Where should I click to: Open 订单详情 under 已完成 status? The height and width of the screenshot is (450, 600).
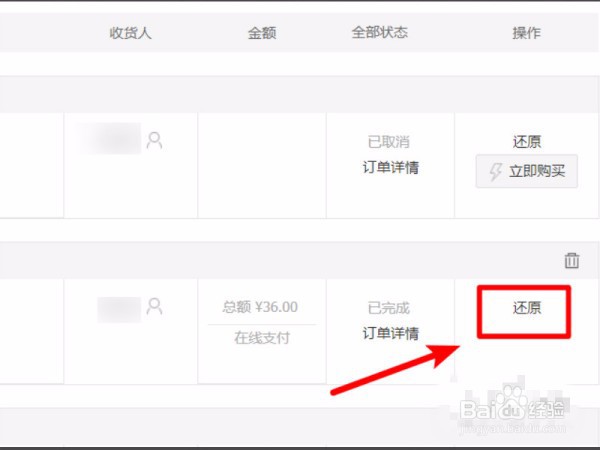[391, 333]
